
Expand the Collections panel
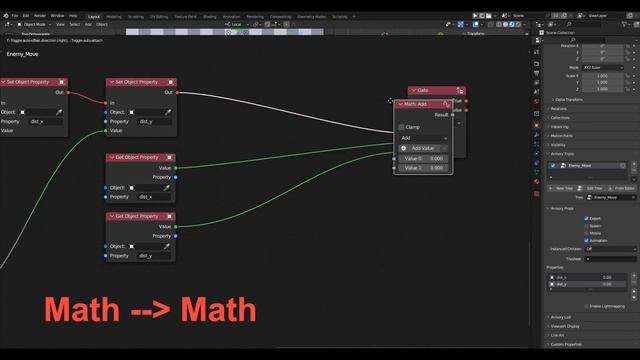tap(560, 118)
